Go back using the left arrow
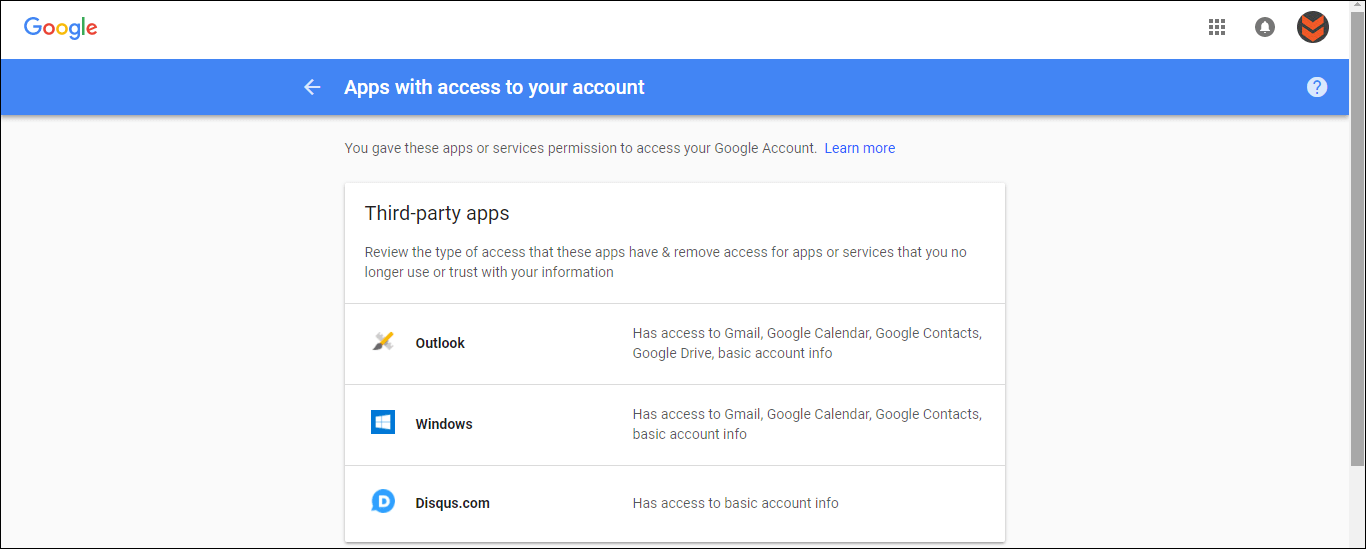The image size is (1366, 549). coord(312,87)
